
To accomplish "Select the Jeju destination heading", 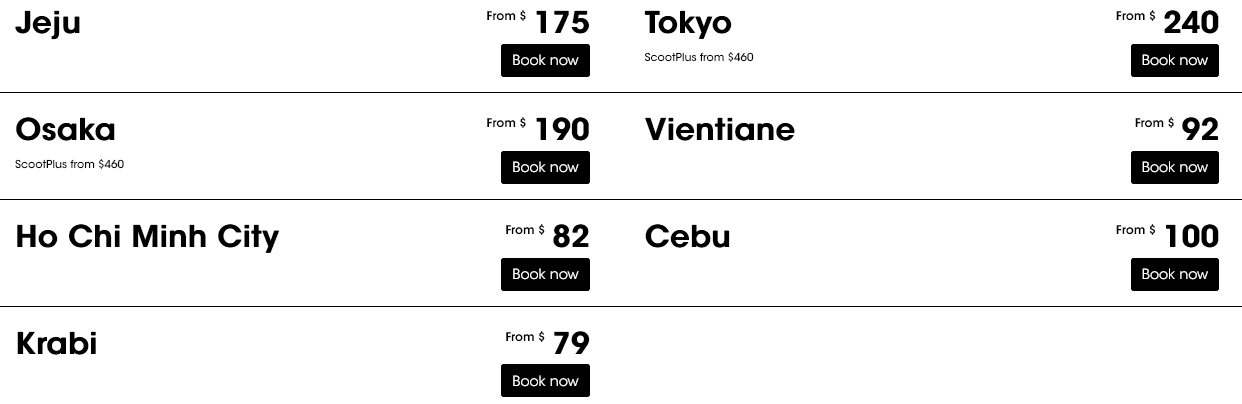I will click(48, 23).
